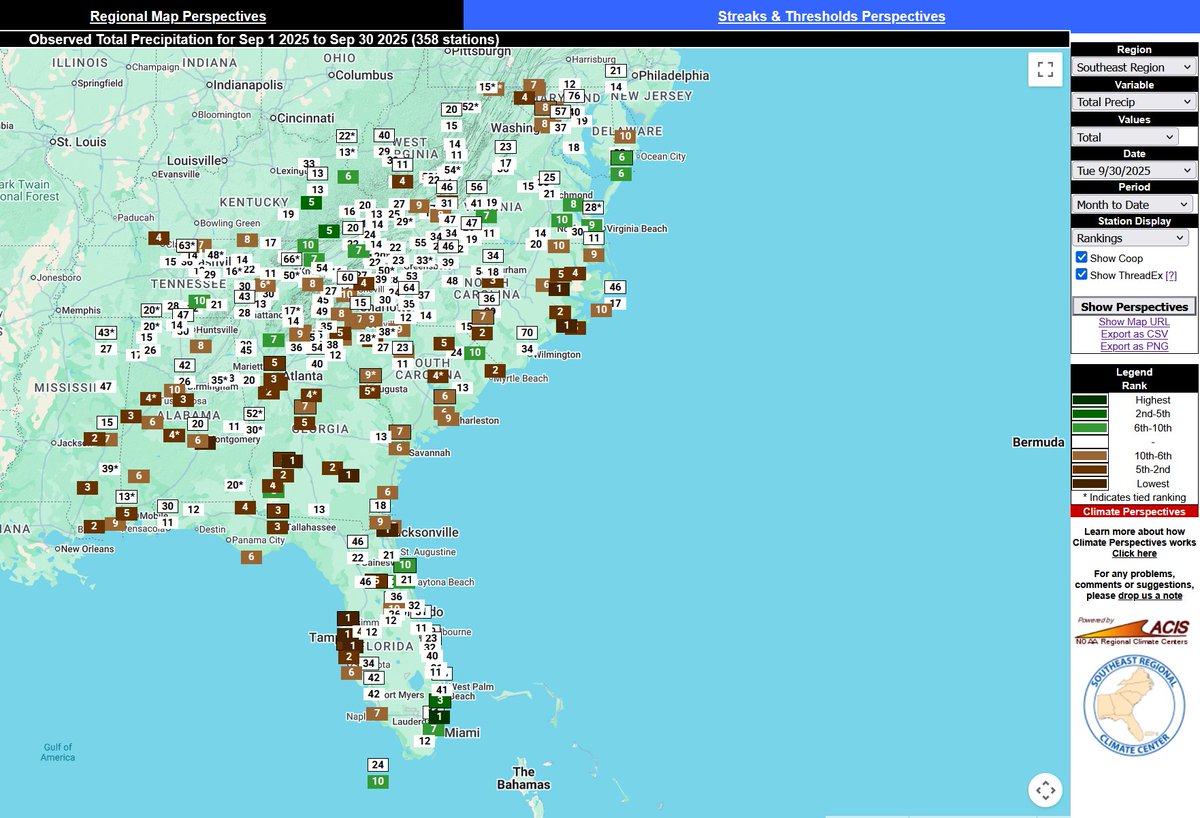The height and width of the screenshot is (818, 1200).
Task: Select the station marker labeled 56
Action: [477, 187]
